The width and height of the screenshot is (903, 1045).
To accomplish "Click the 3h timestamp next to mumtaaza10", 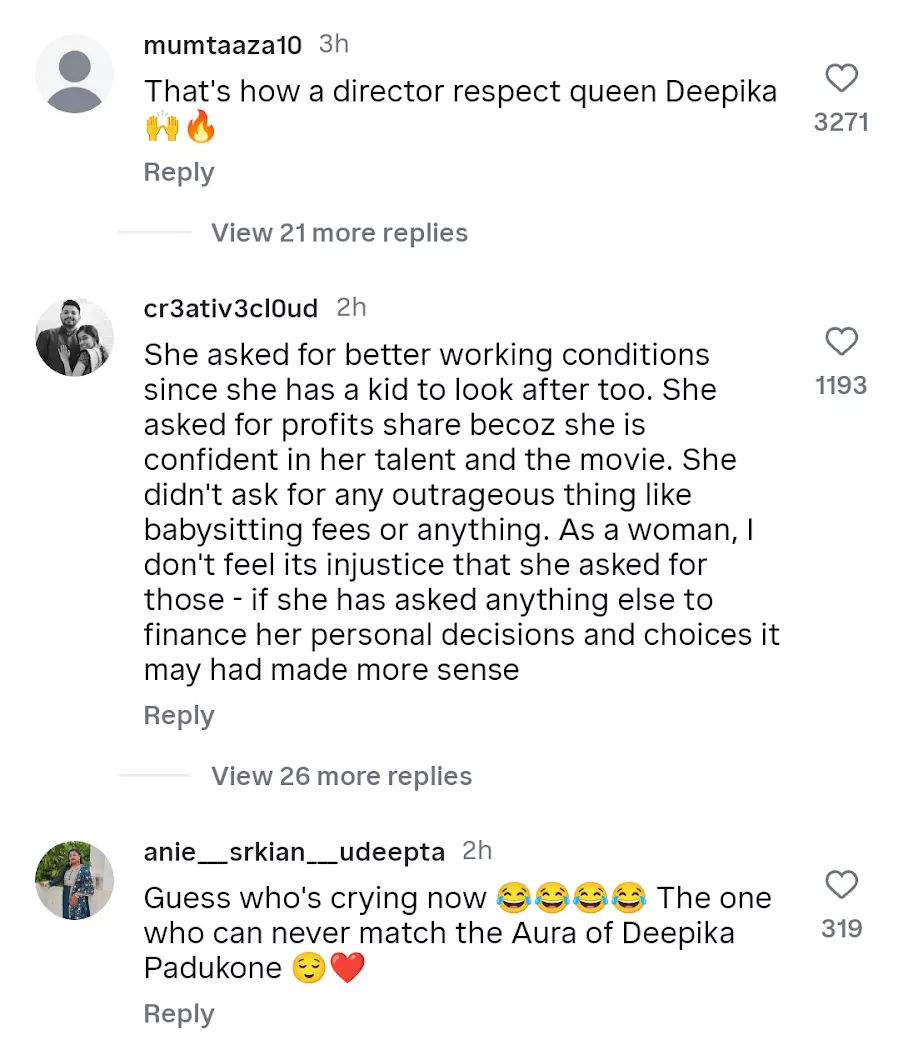I will (x=333, y=44).
